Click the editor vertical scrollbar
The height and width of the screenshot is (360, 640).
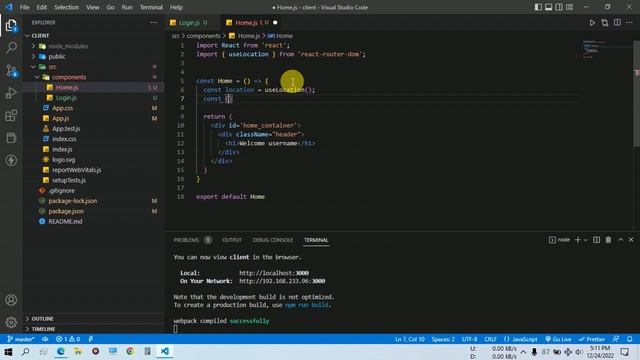pyautogui.click(x=636, y=93)
